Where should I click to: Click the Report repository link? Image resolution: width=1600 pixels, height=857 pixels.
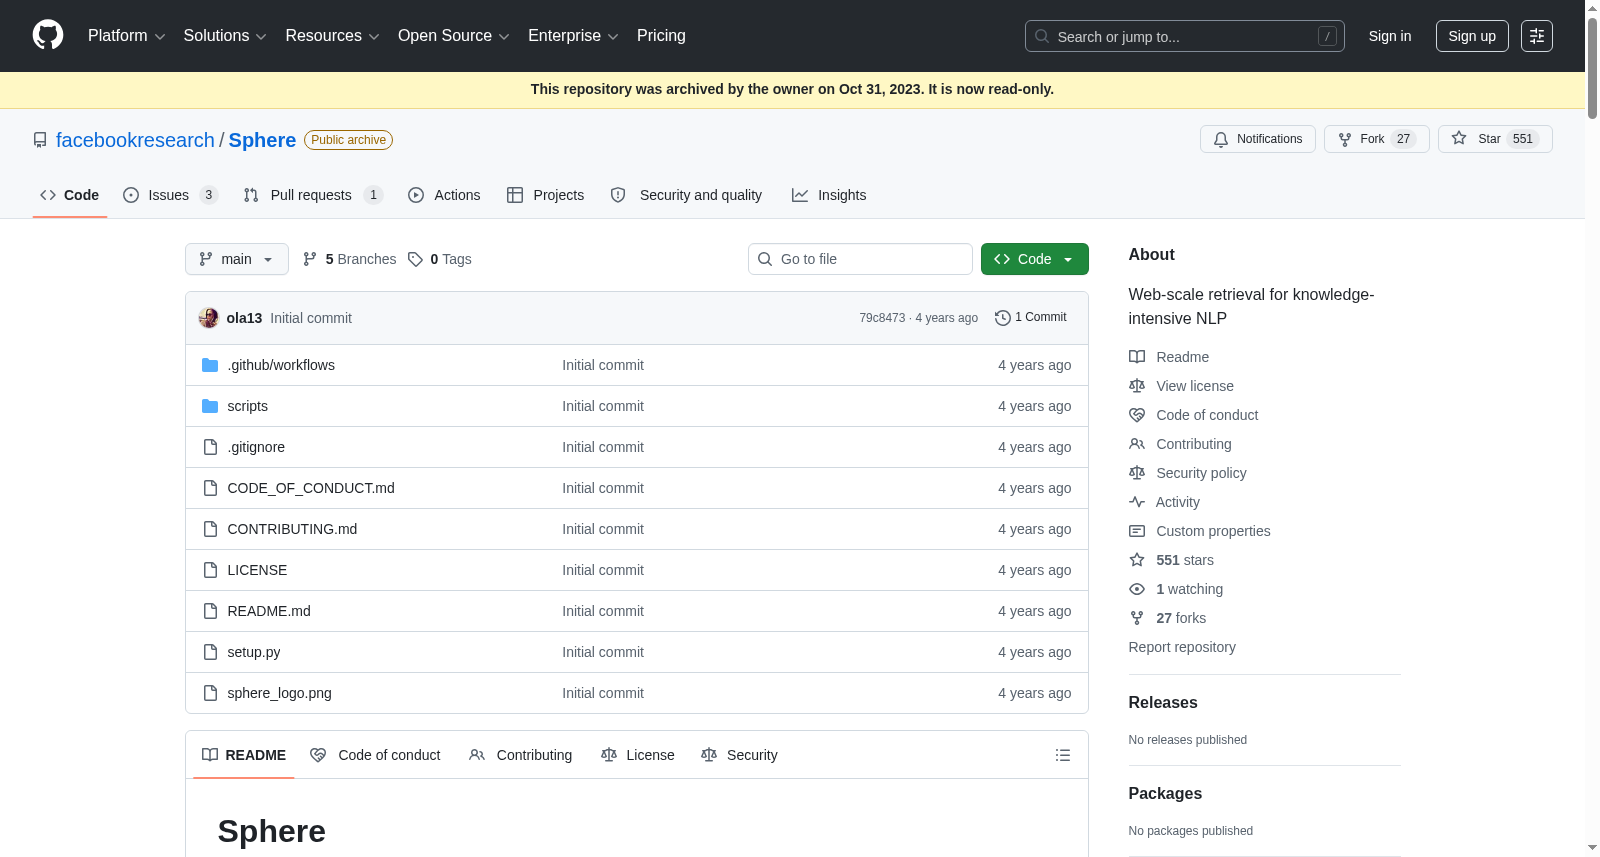click(1182, 647)
